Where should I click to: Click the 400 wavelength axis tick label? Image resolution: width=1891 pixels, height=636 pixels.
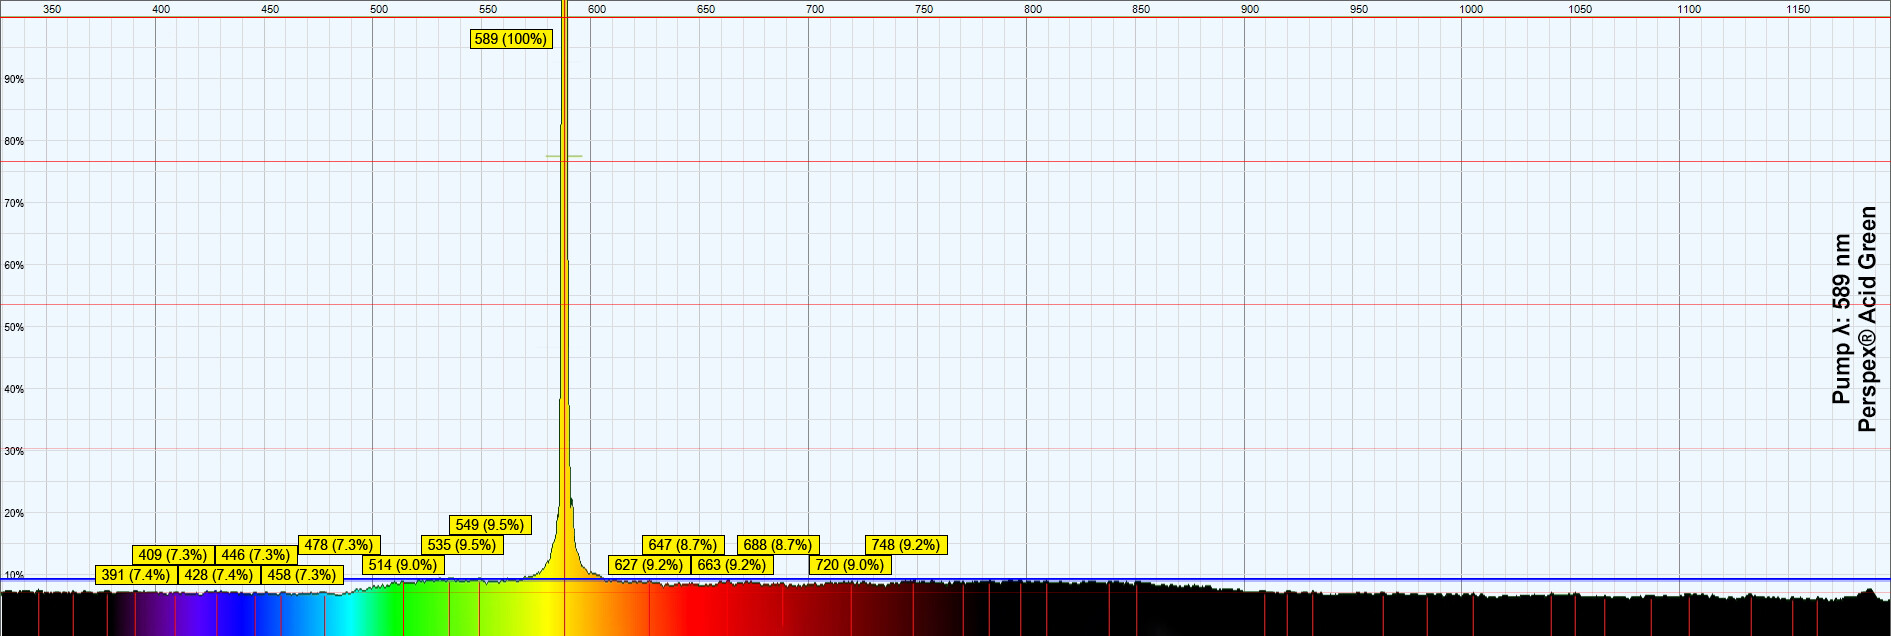[161, 9]
